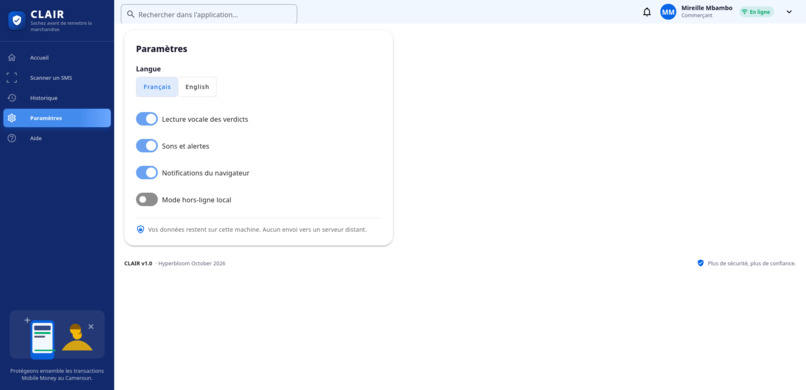Click the Mode hors-ligne local label
The image size is (806, 390).
click(196, 200)
